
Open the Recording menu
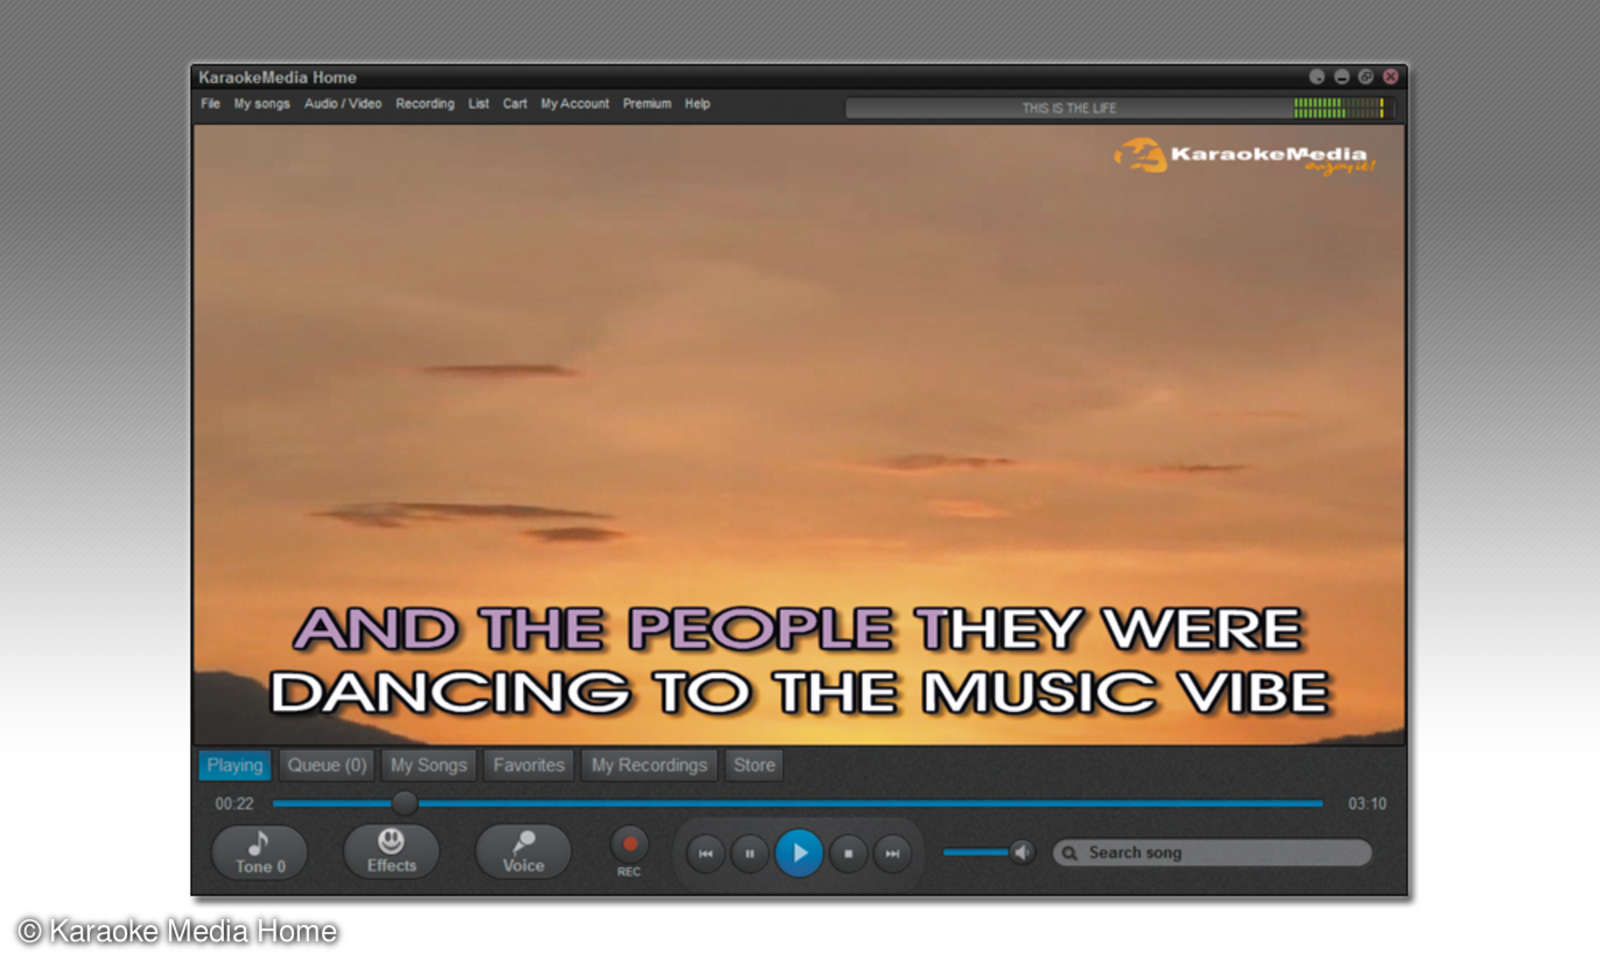pos(425,103)
